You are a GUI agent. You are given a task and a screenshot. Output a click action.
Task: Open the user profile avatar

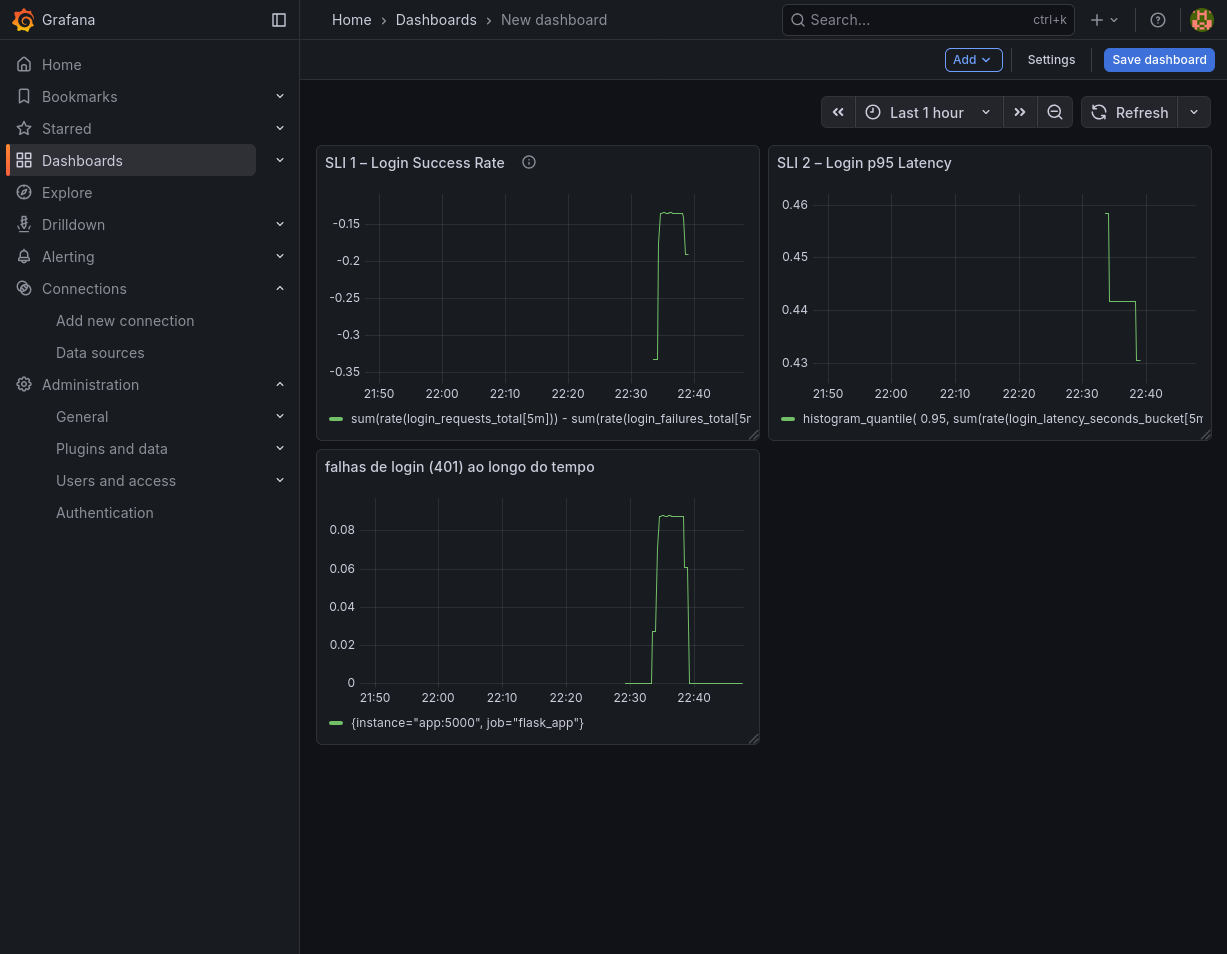[1201, 20]
